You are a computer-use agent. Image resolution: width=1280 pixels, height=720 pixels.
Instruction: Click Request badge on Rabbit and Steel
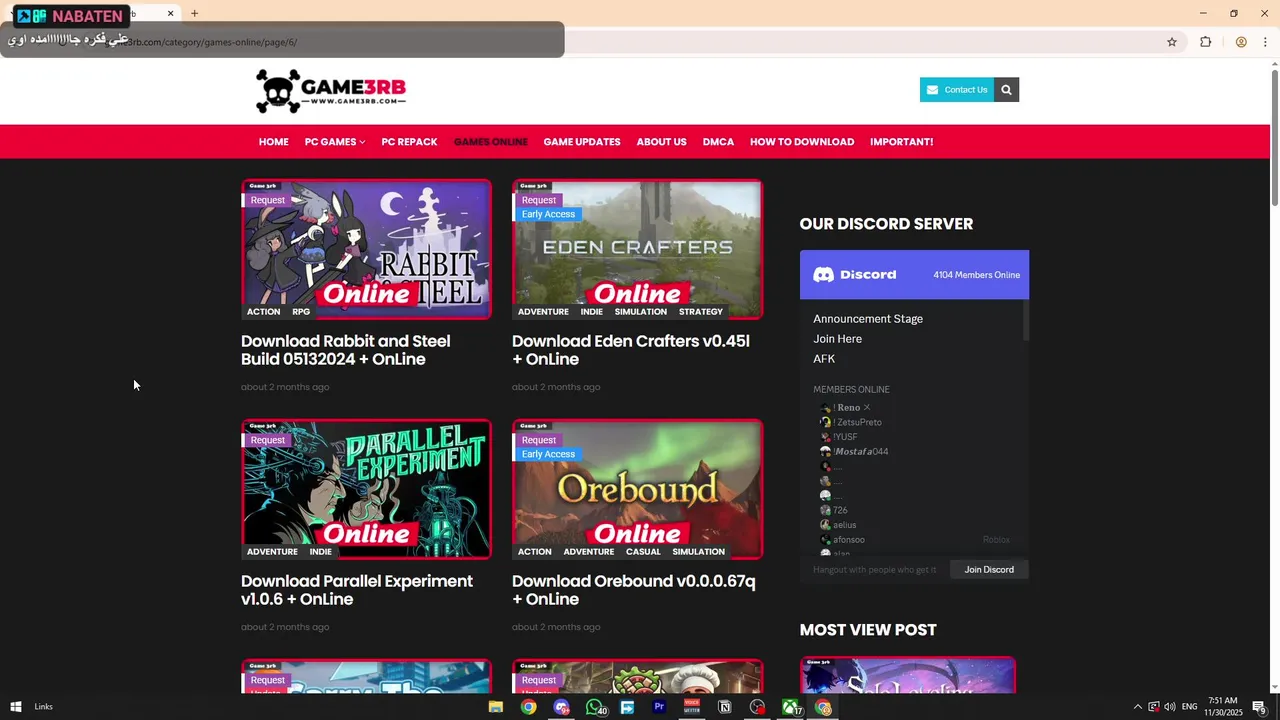pyautogui.click(x=267, y=200)
